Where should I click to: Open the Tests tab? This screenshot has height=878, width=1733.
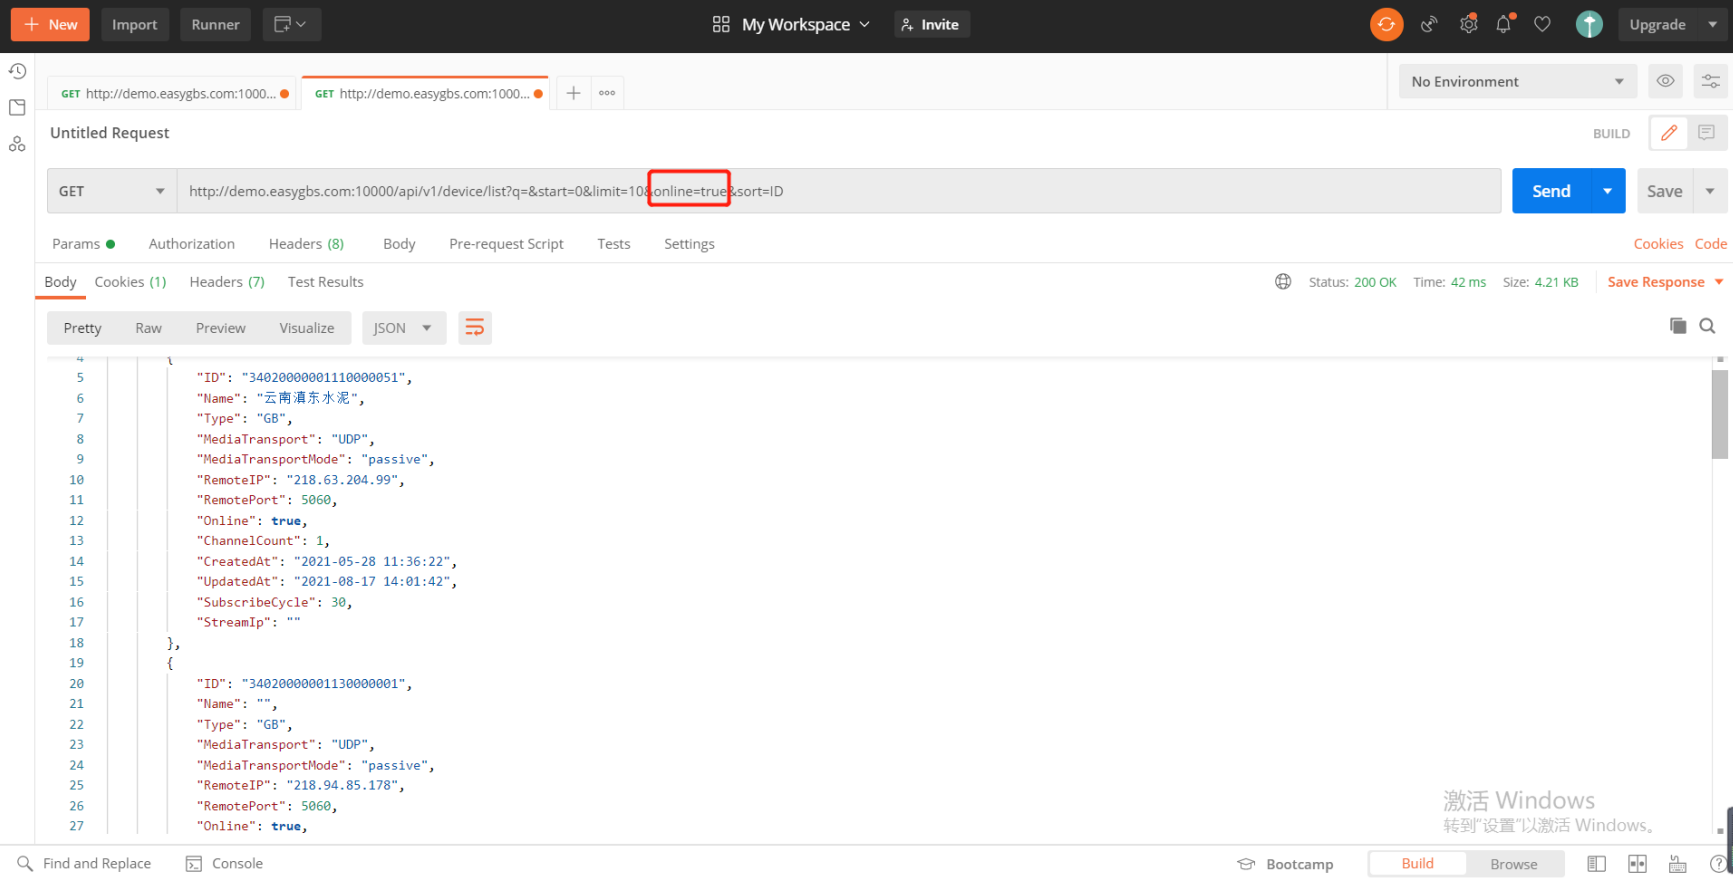click(x=613, y=244)
